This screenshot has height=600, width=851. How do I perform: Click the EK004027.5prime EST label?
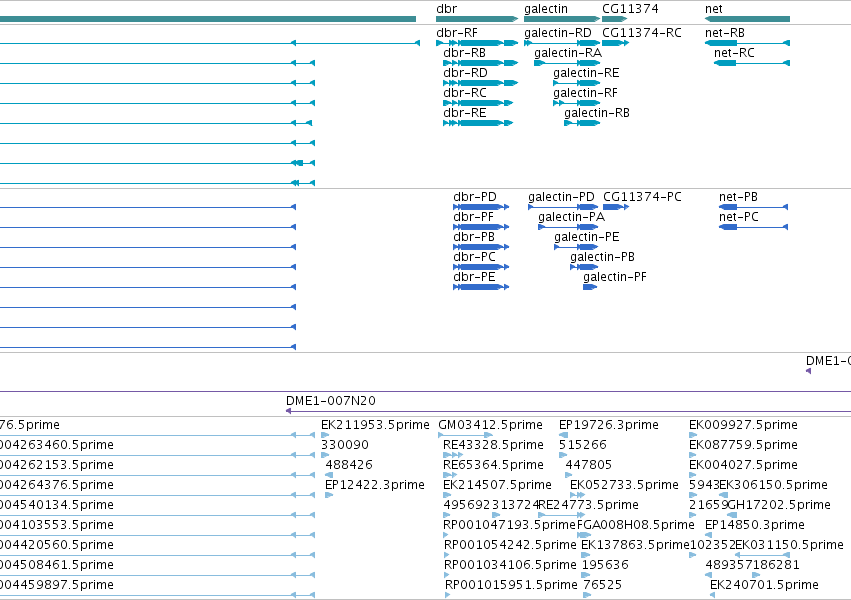(x=744, y=464)
